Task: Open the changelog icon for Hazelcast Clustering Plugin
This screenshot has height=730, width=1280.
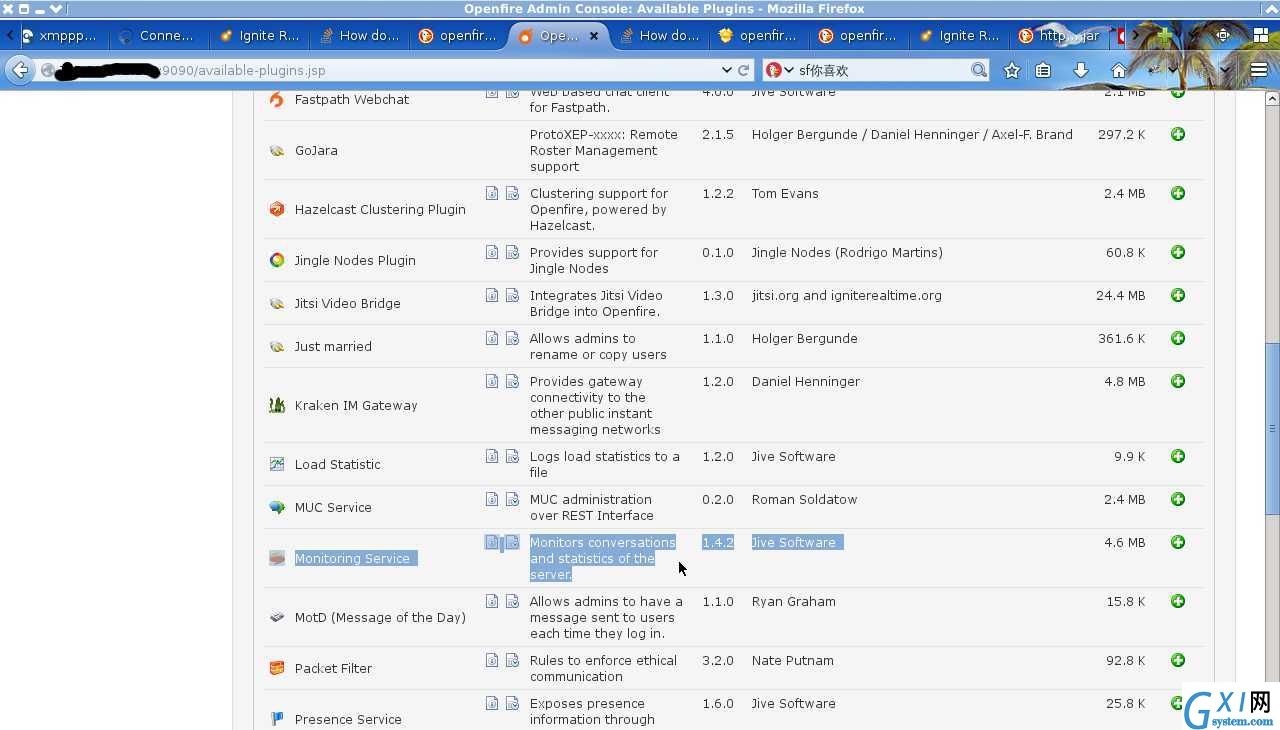Action: click(512, 193)
